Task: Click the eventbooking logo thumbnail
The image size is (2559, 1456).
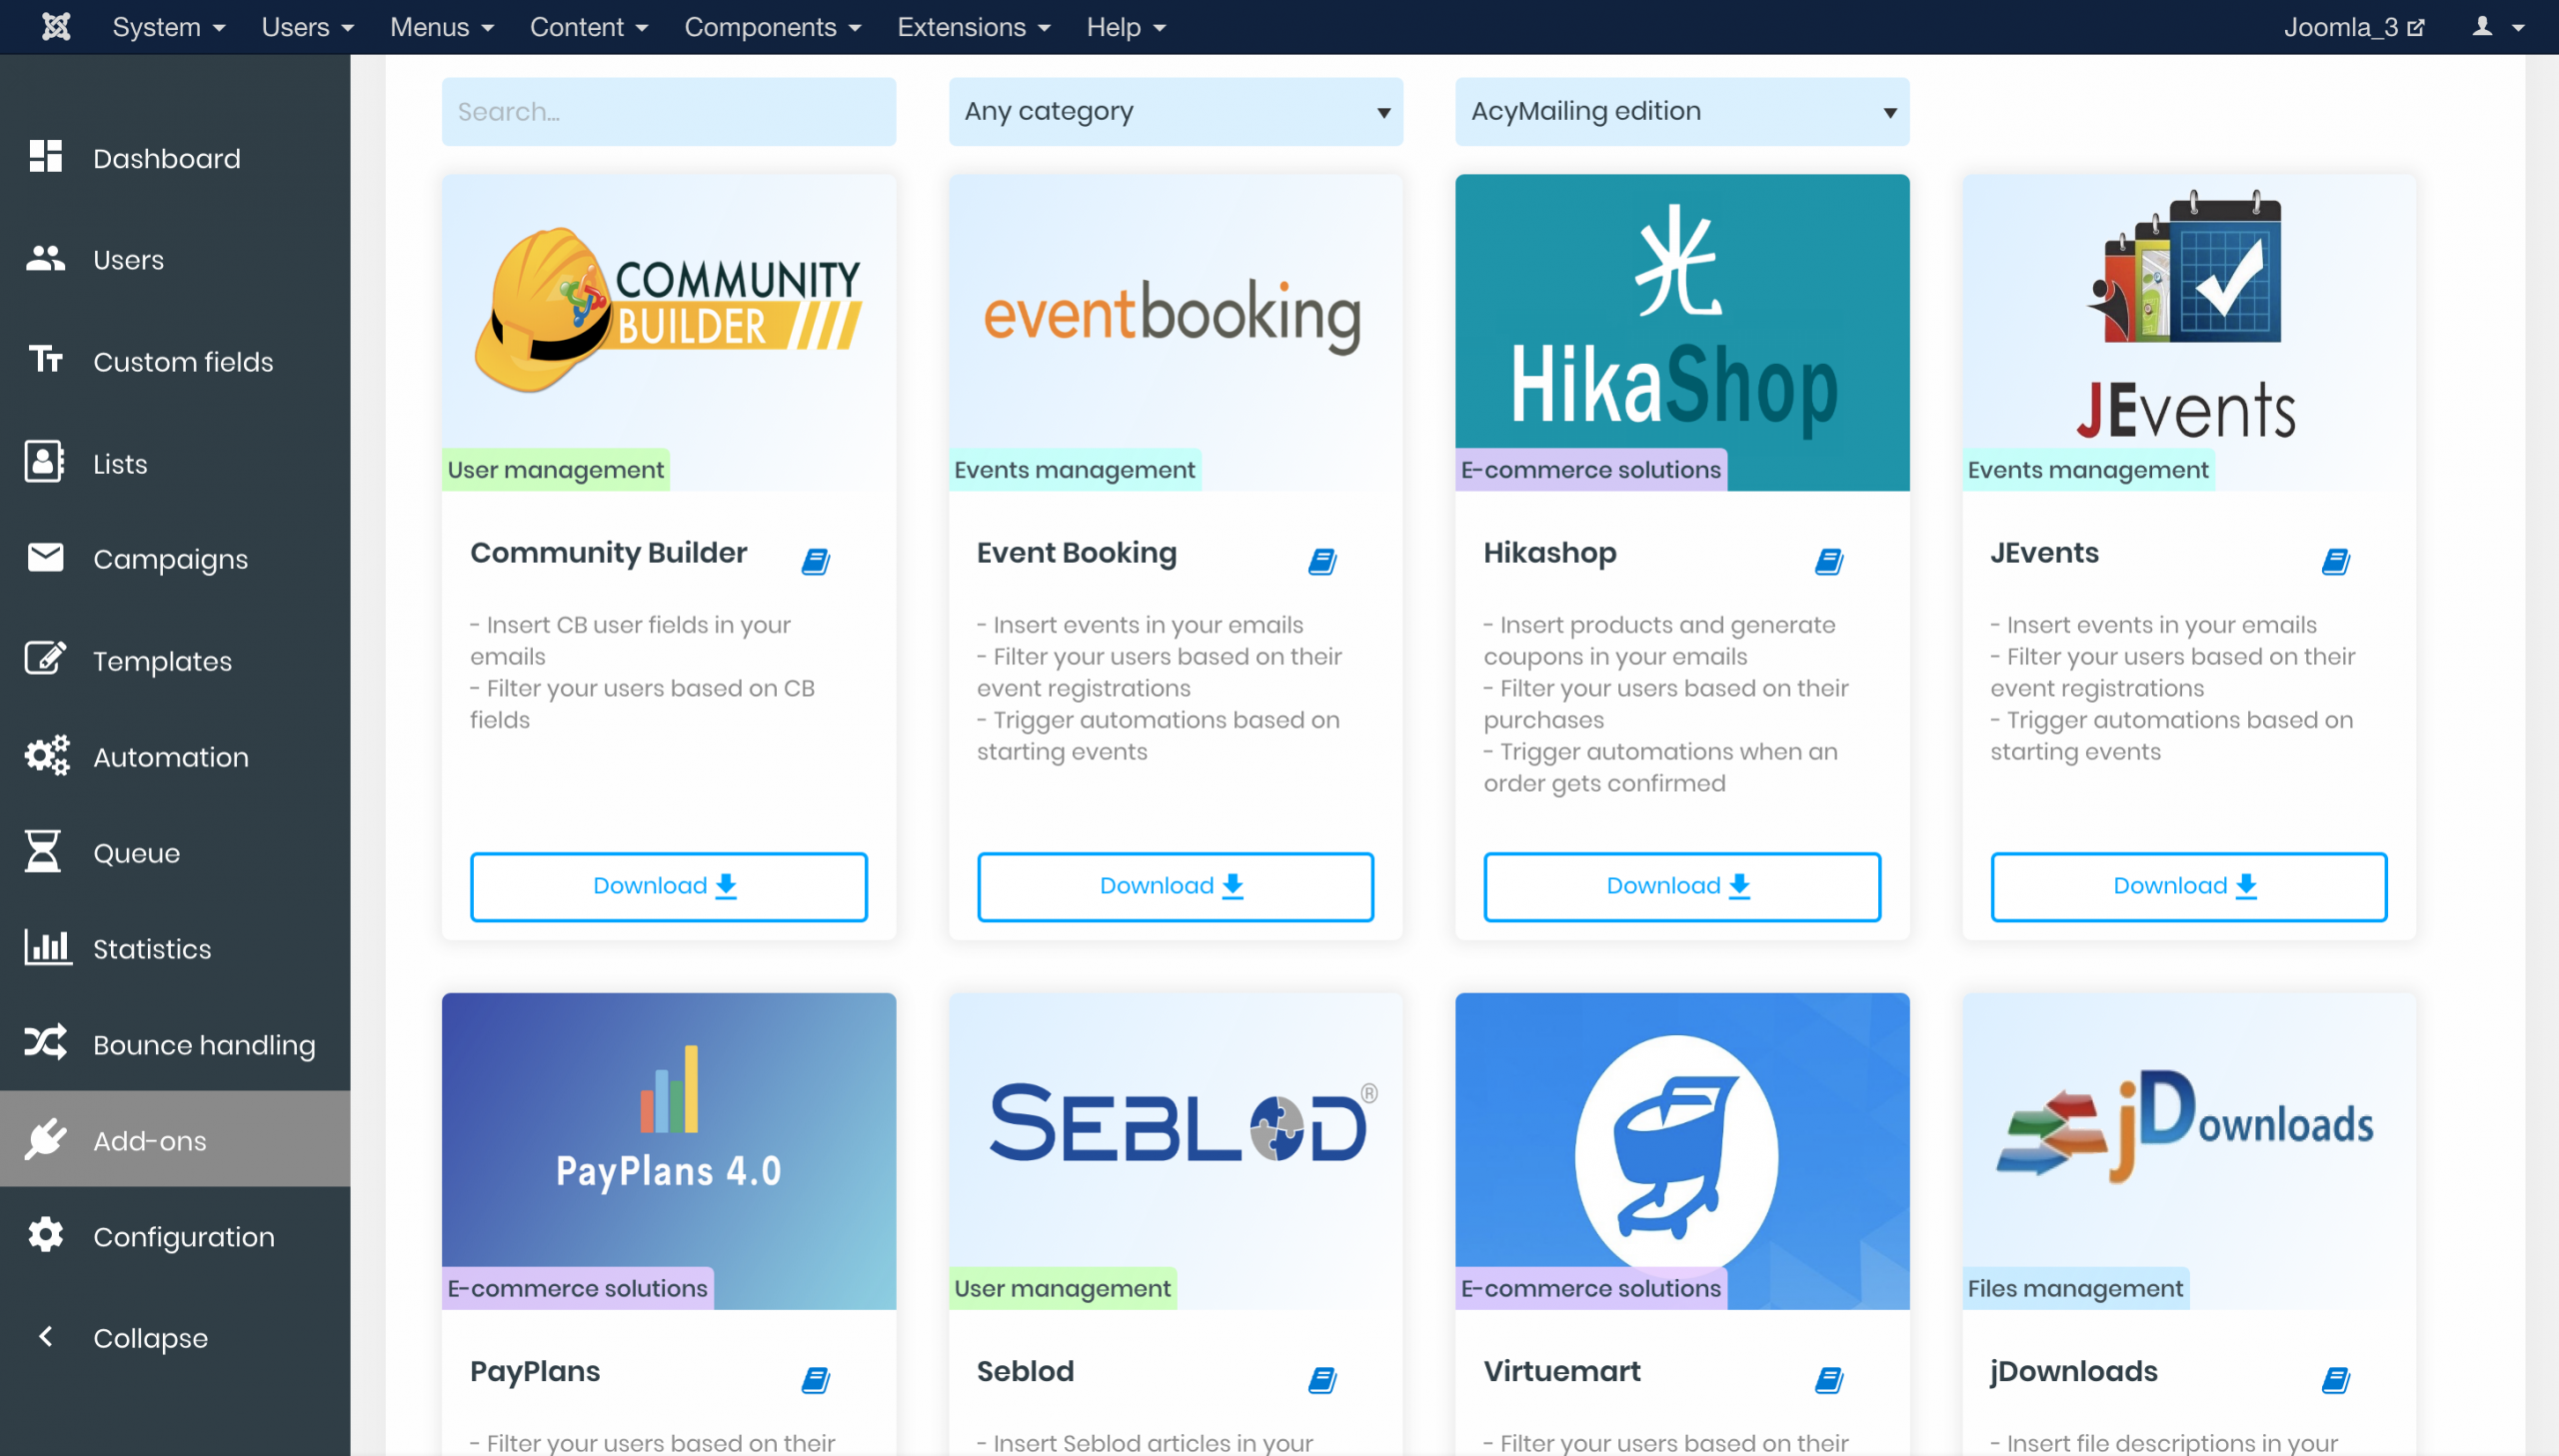Action: [x=1175, y=332]
